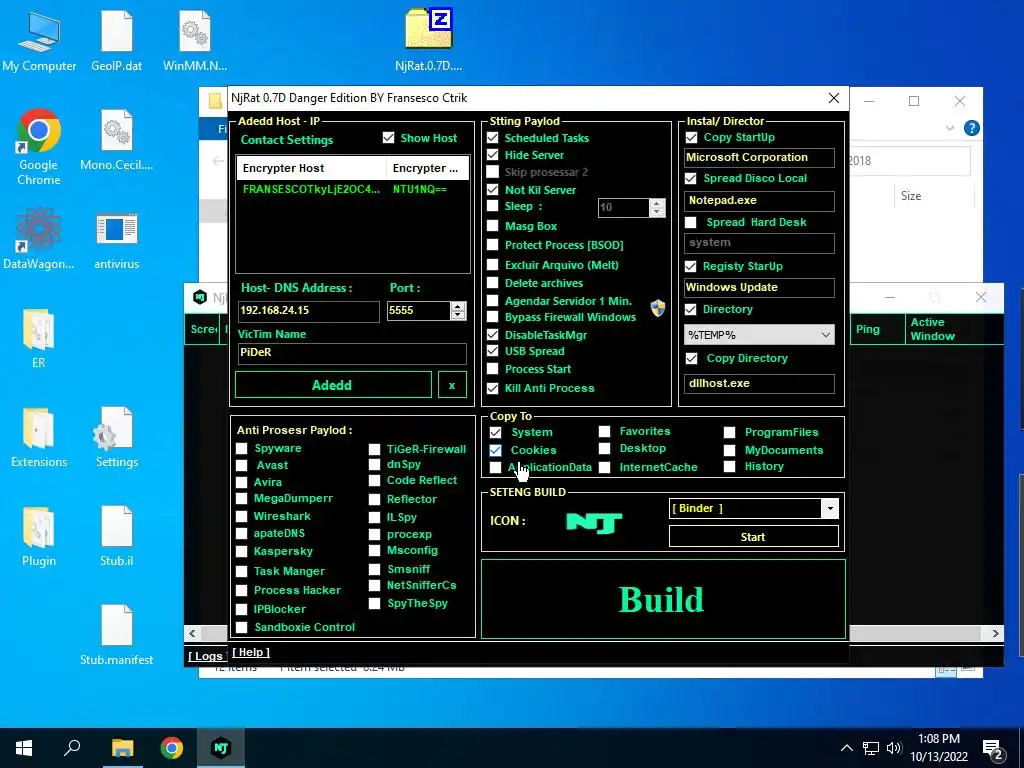Open the [ Help ] link
The image size is (1024, 768).
(x=251, y=652)
